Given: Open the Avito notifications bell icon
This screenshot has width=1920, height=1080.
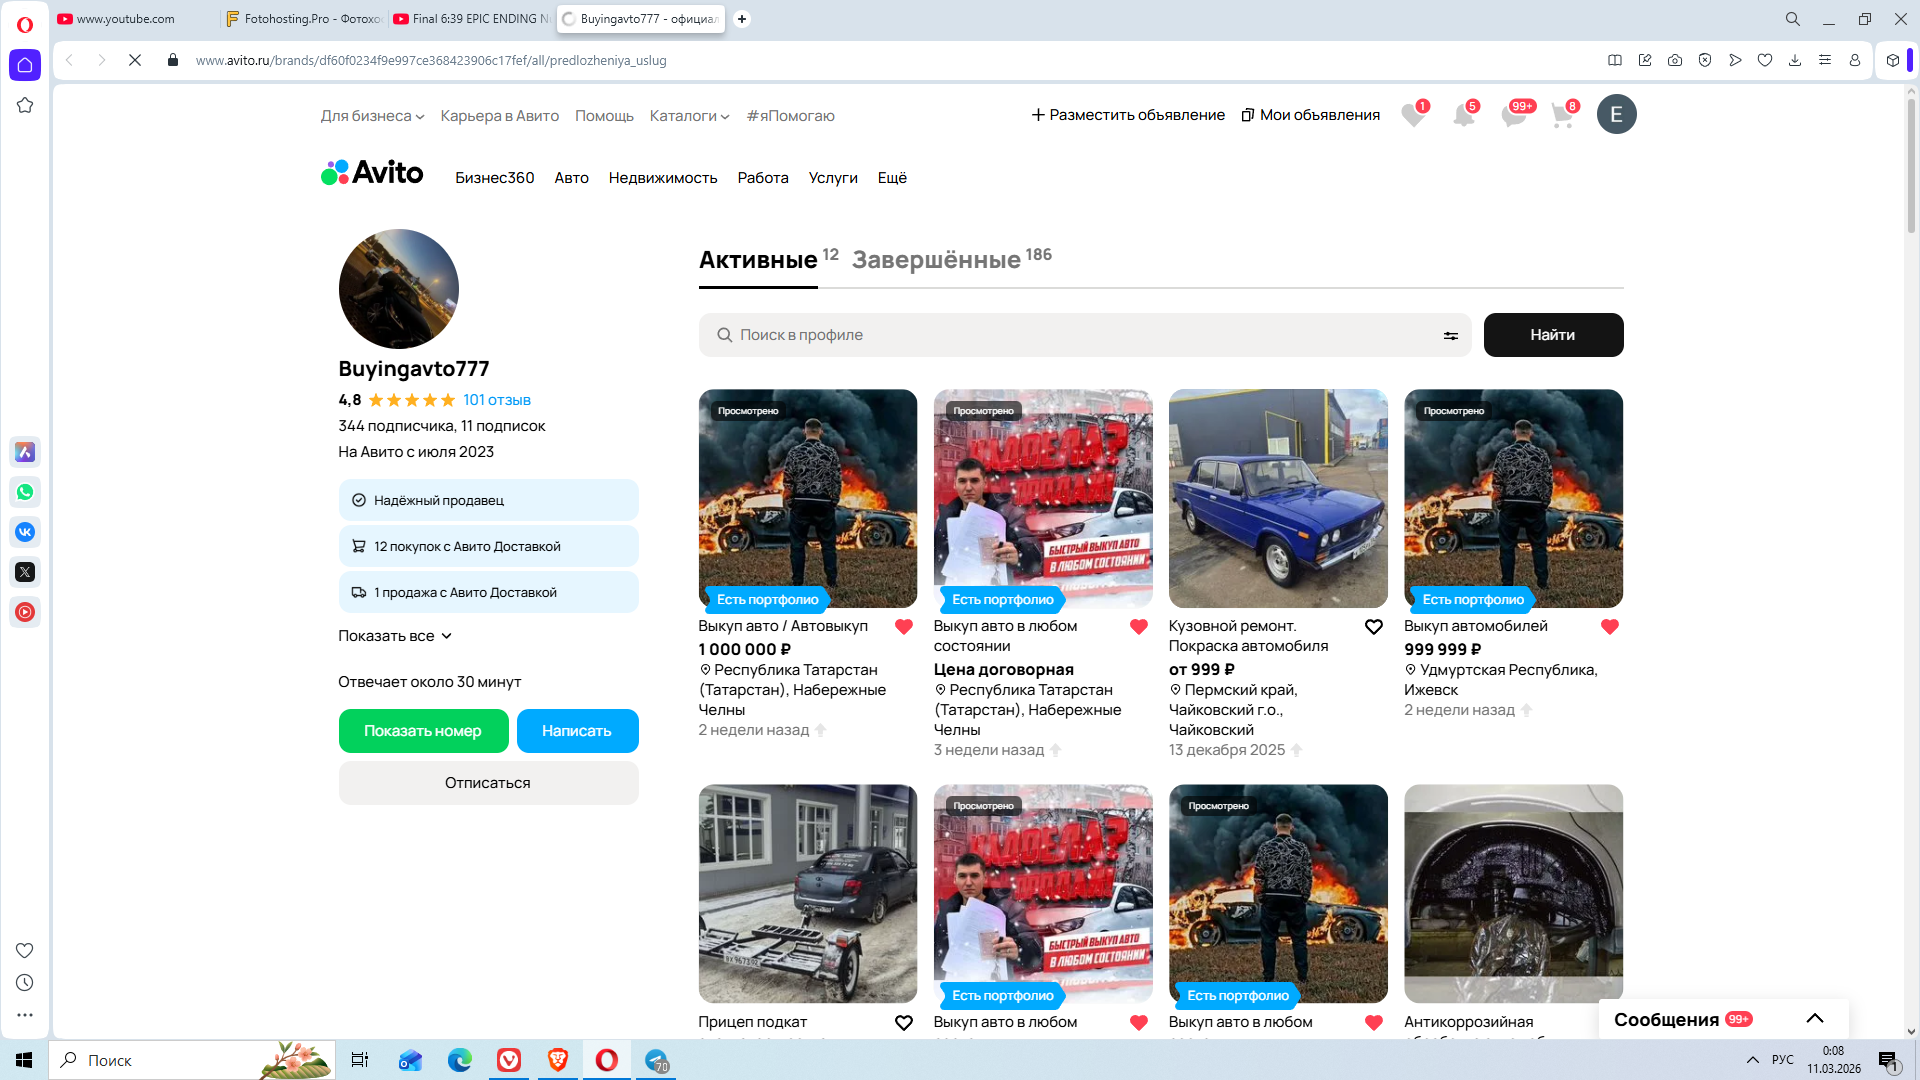Looking at the screenshot, I should 1463,115.
